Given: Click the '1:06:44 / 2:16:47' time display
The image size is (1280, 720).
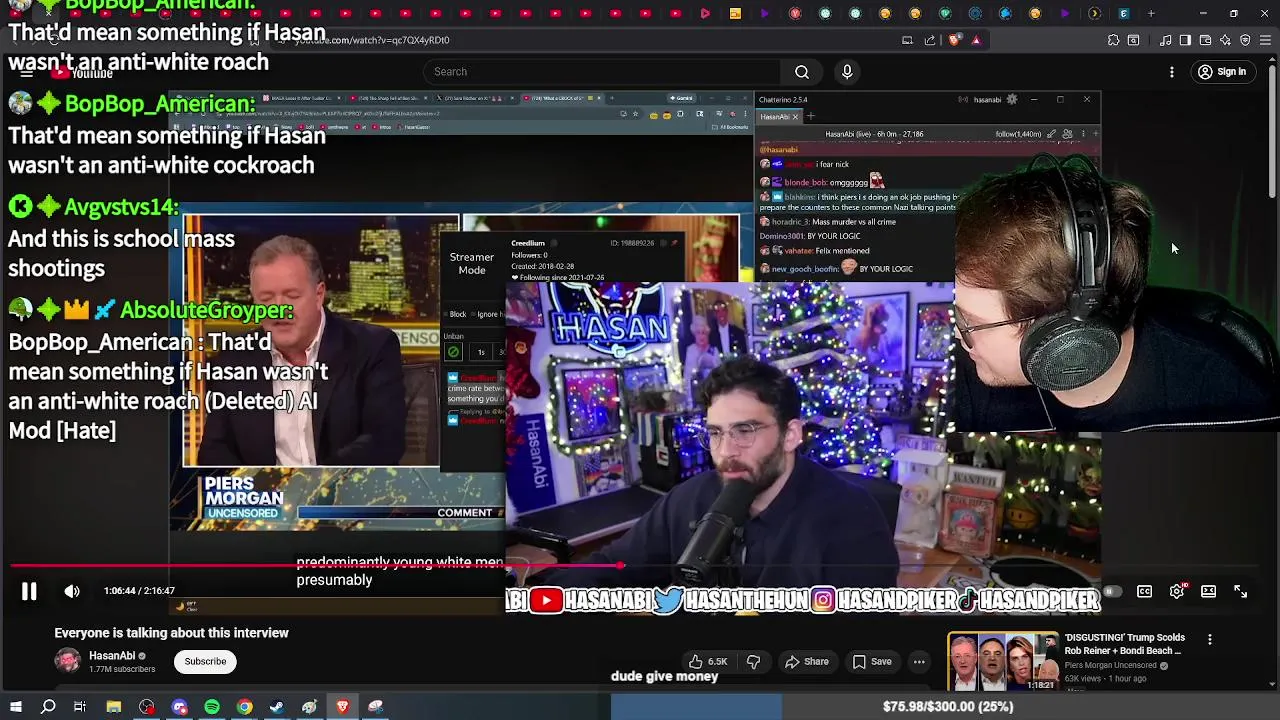Looking at the screenshot, I should click(x=139, y=591).
